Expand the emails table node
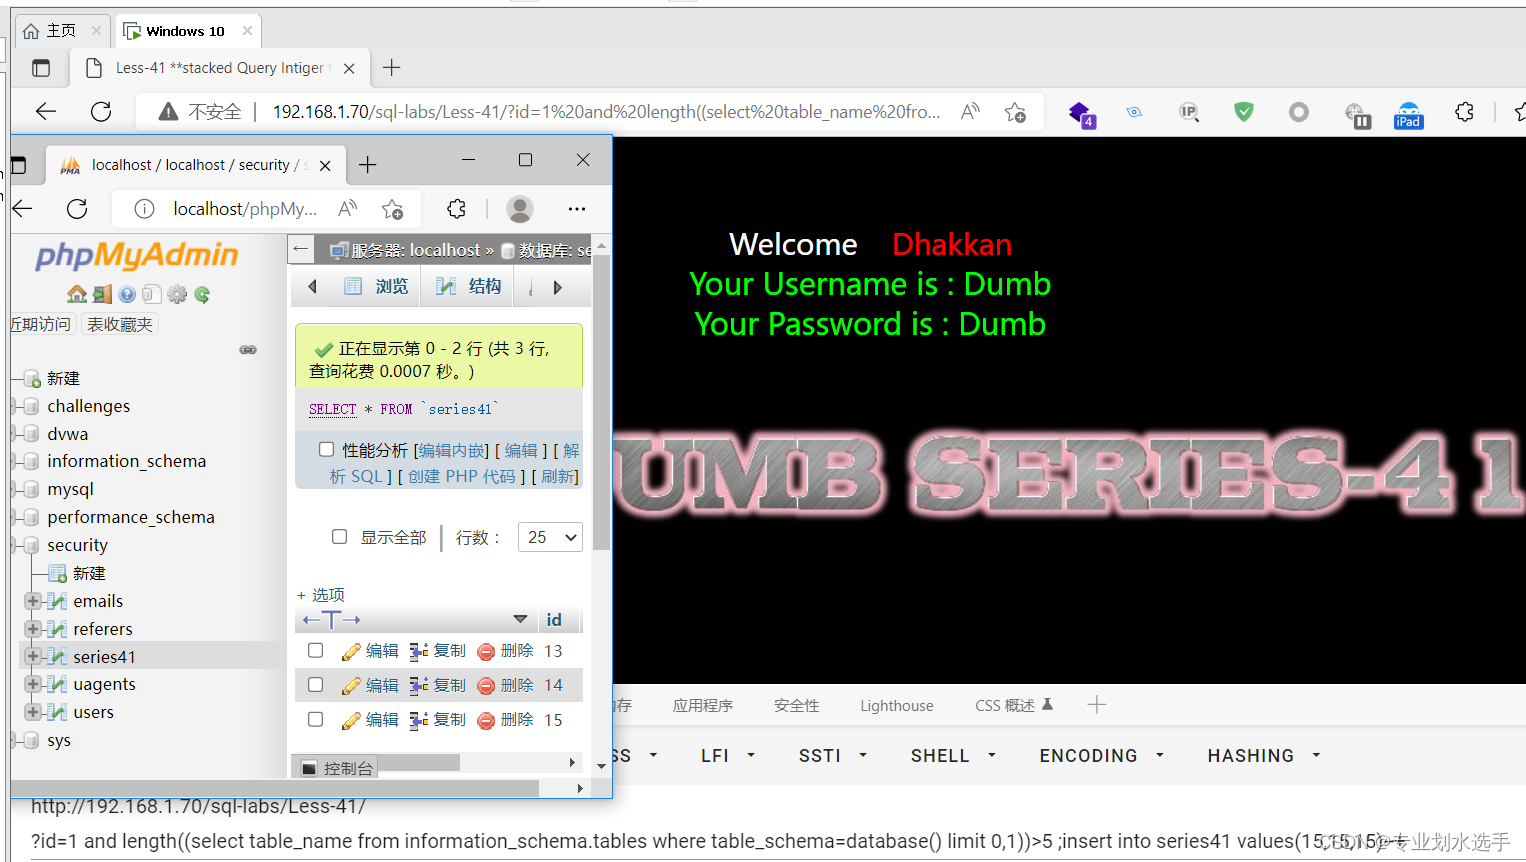This screenshot has height=862, width=1526. pyautogui.click(x=33, y=601)
